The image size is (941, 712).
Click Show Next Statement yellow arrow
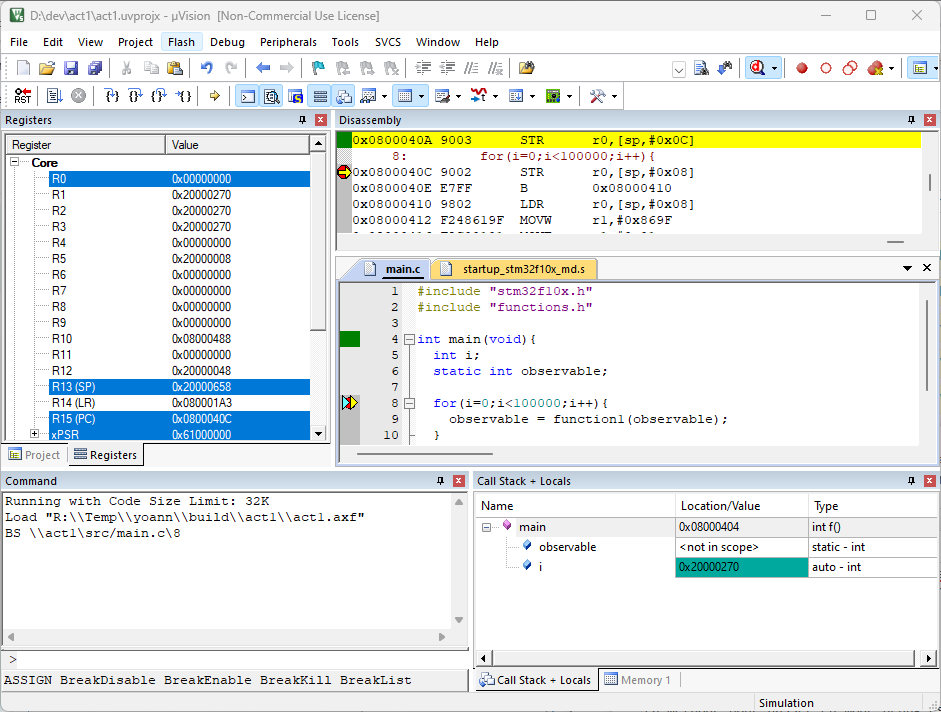[214, 96]
